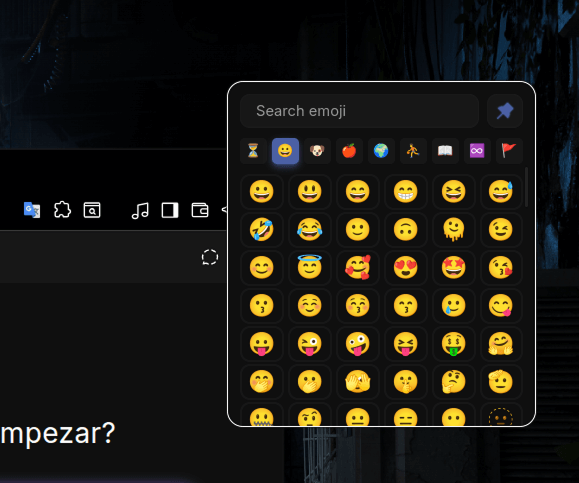The height and width of the screenshot is (483, 579).
Task: Insert the smiling face with tear emoji
Action: coord(453,305)
